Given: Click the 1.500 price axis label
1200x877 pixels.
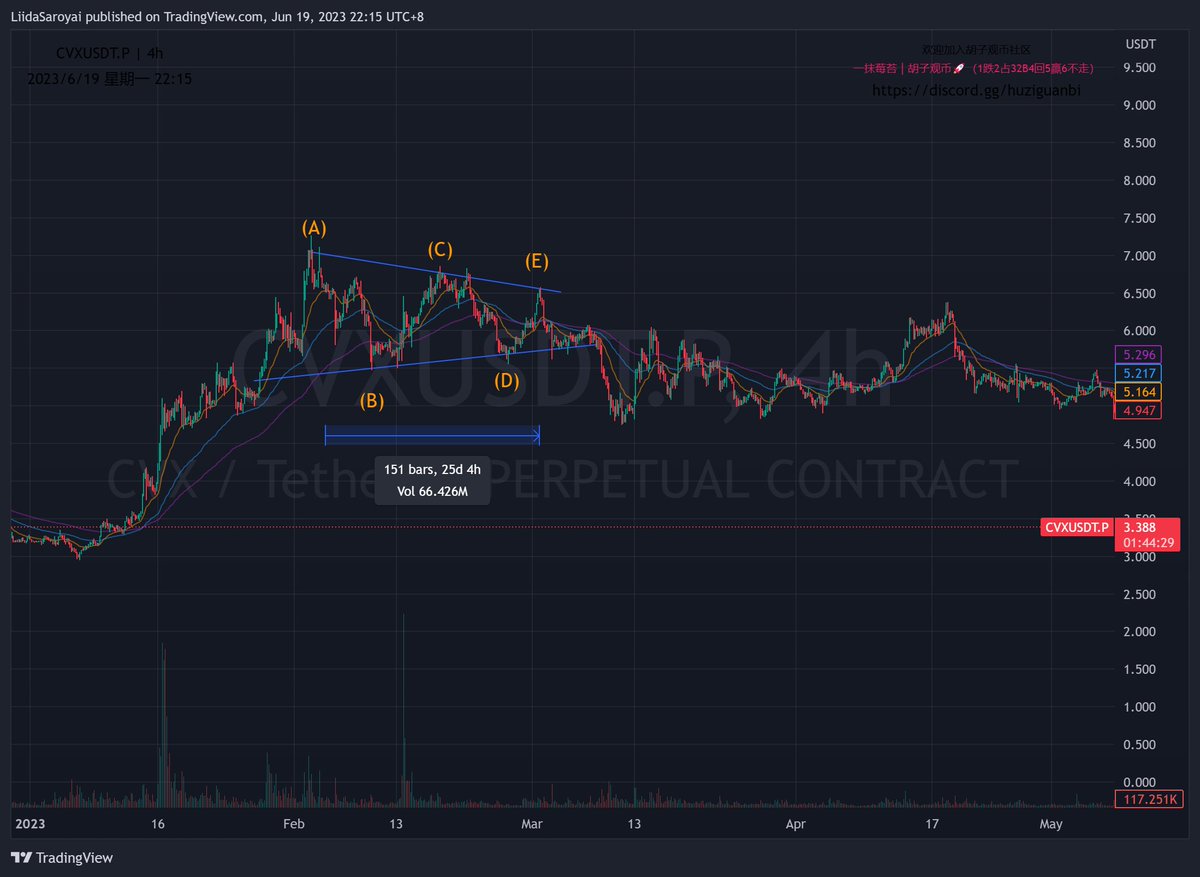Looking at the screenshot, I should [x=1140, y=670].
